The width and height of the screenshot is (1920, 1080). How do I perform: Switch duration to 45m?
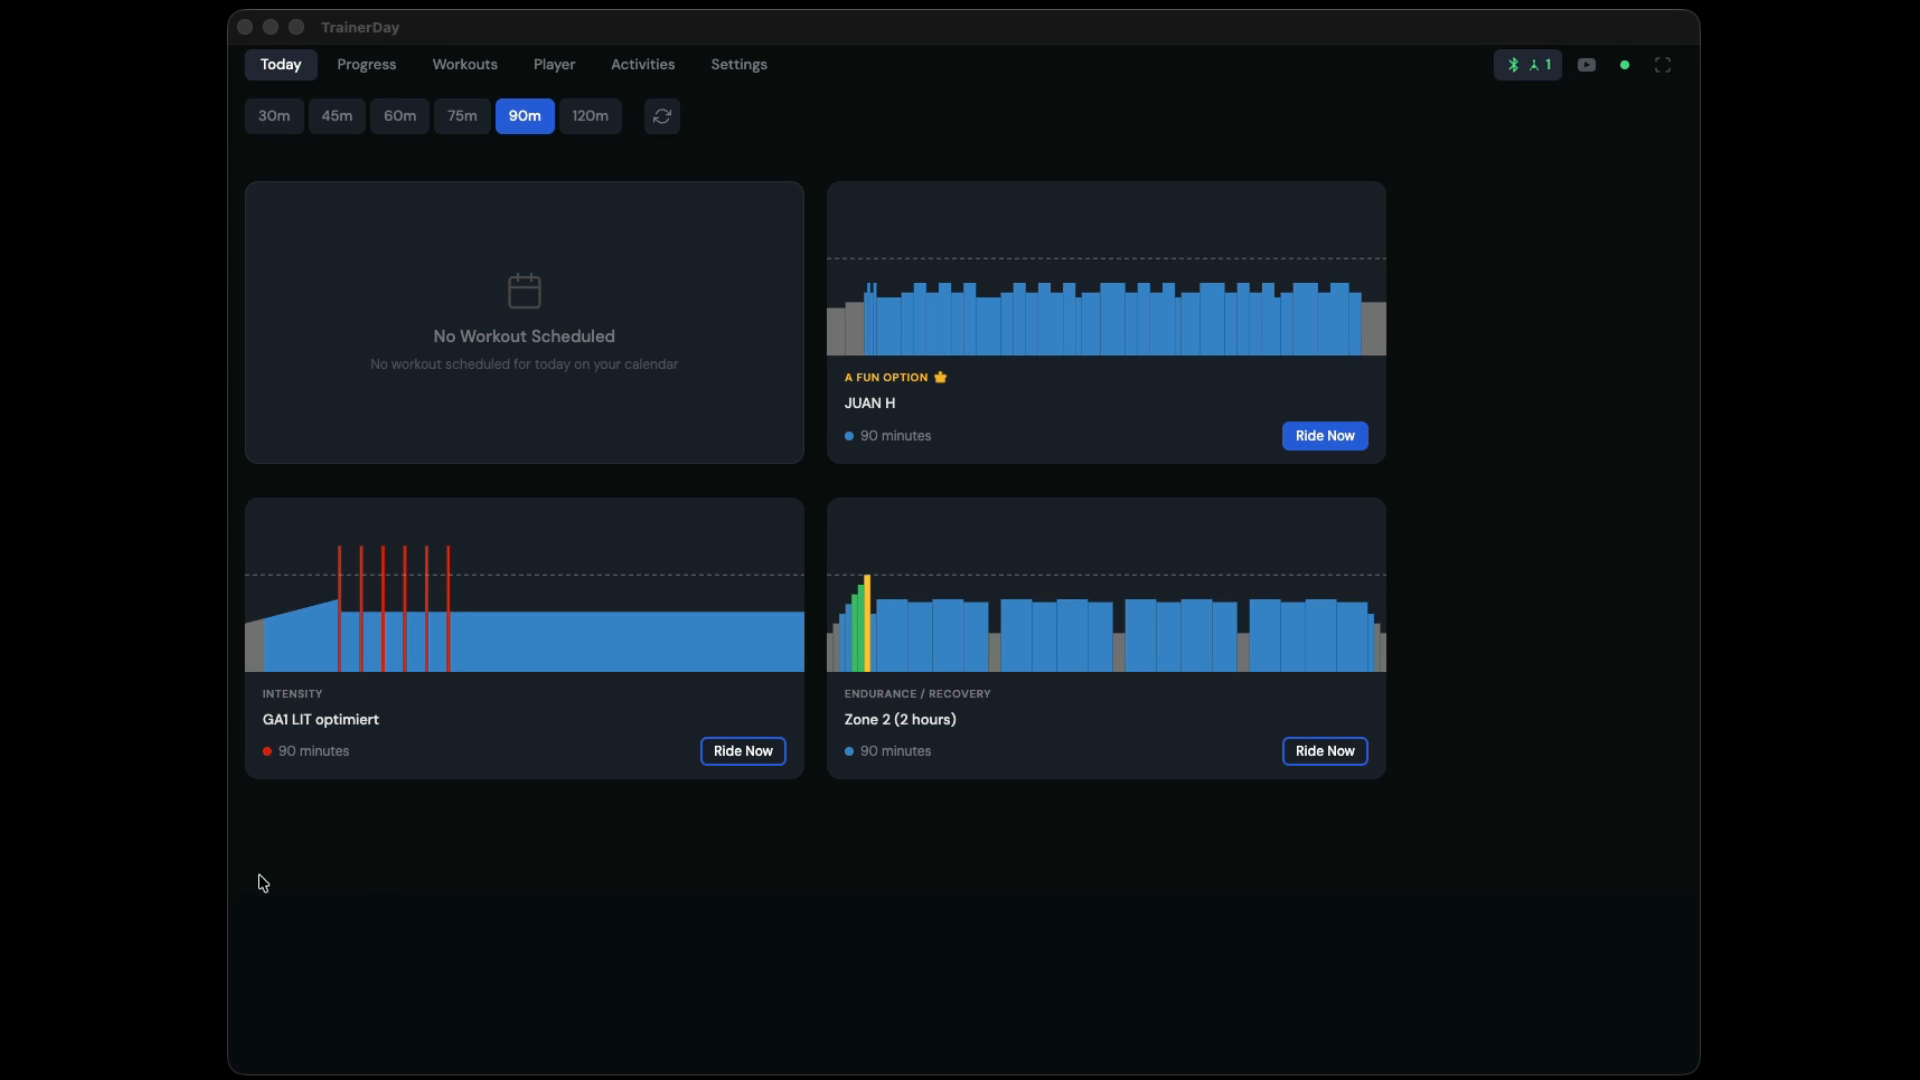[336, 116]
